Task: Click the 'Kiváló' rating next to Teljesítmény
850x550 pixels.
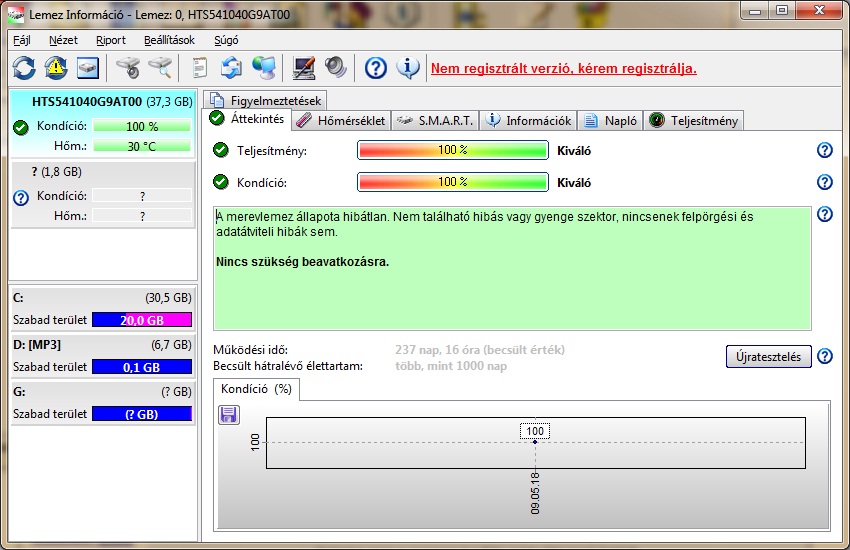Action: click(x=574, y=151)
